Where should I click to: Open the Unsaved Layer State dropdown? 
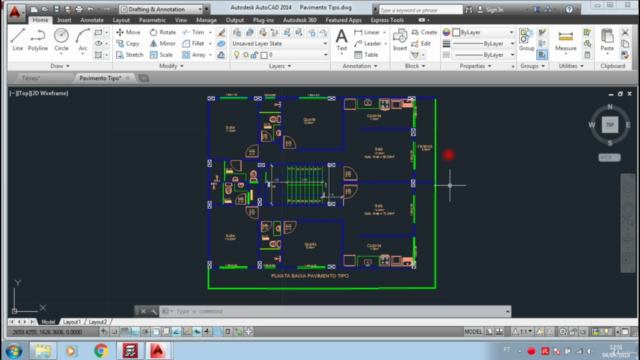coord(280,43)
